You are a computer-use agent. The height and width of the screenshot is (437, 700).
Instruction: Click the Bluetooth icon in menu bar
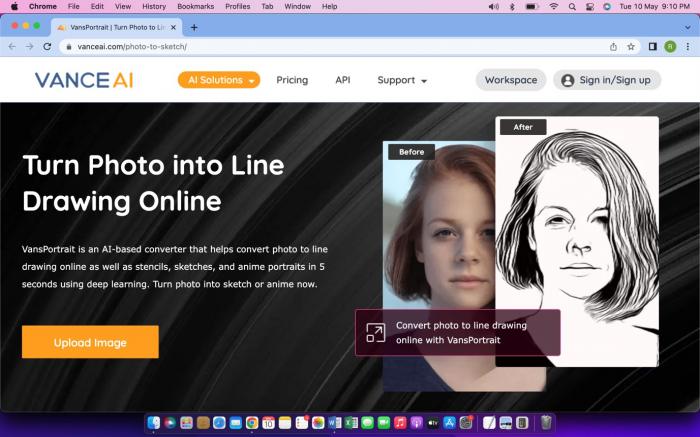coord(512,6)
